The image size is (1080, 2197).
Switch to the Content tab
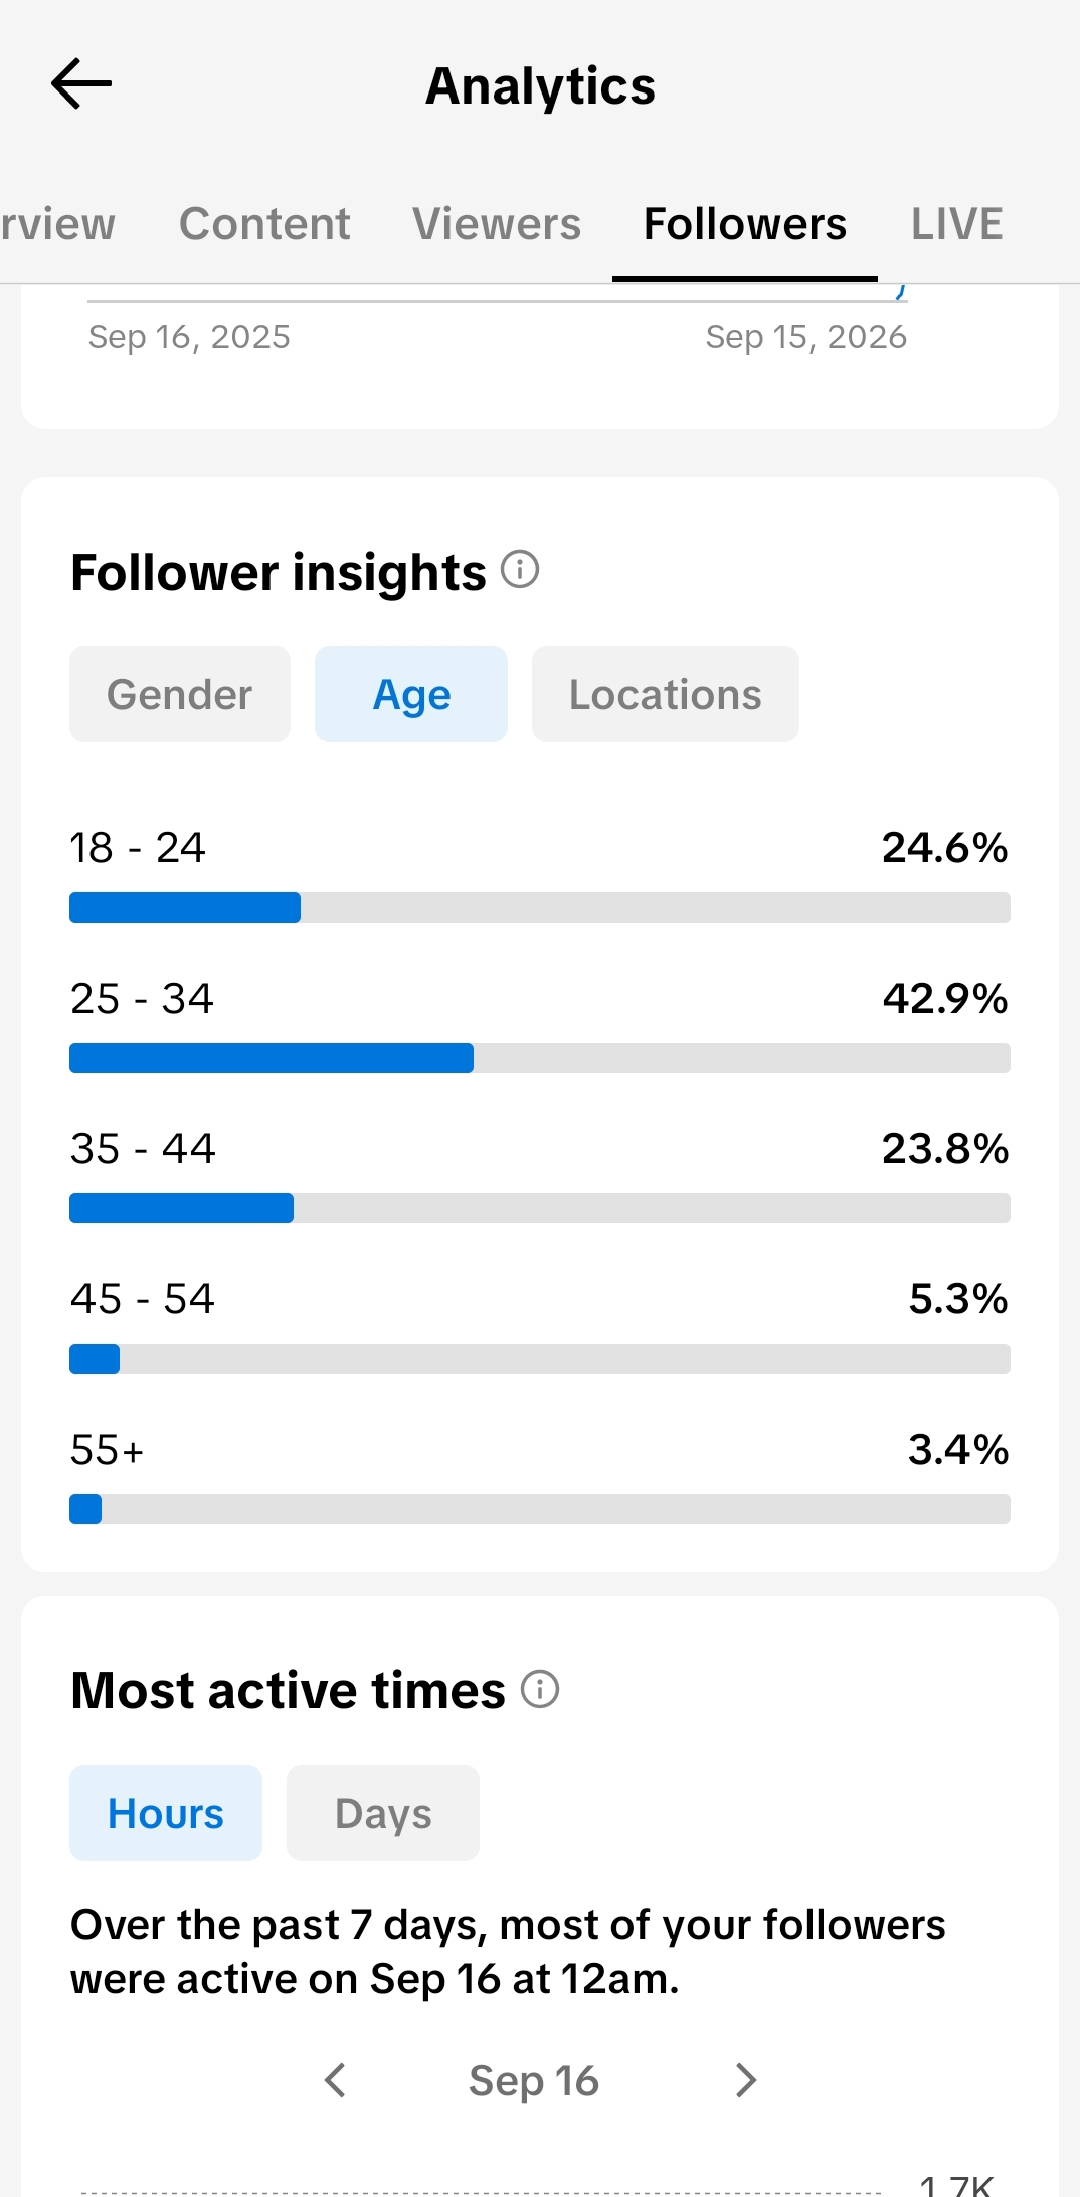click(x=265, y=224)
